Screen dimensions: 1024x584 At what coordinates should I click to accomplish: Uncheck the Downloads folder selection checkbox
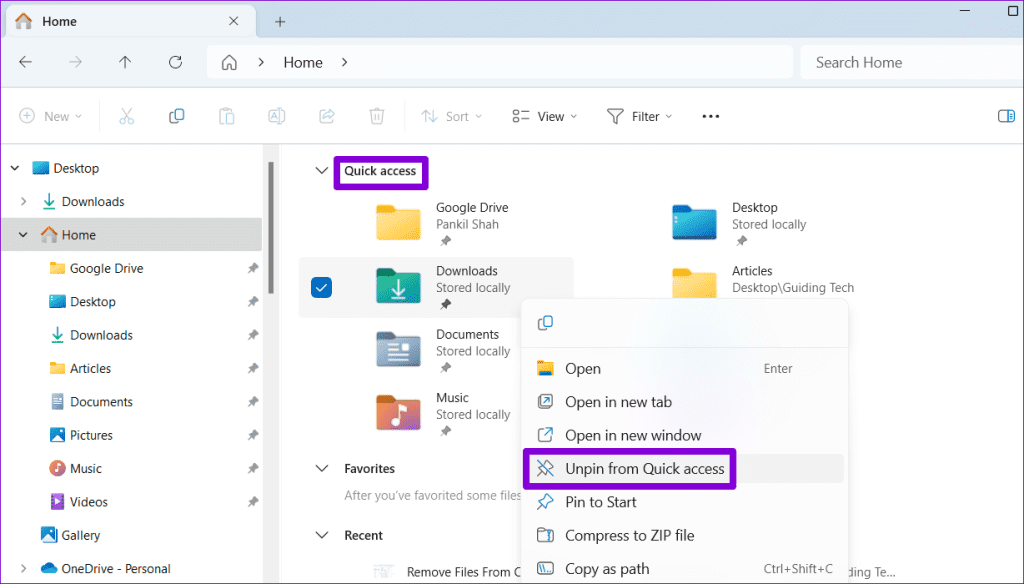coord(321,287)
